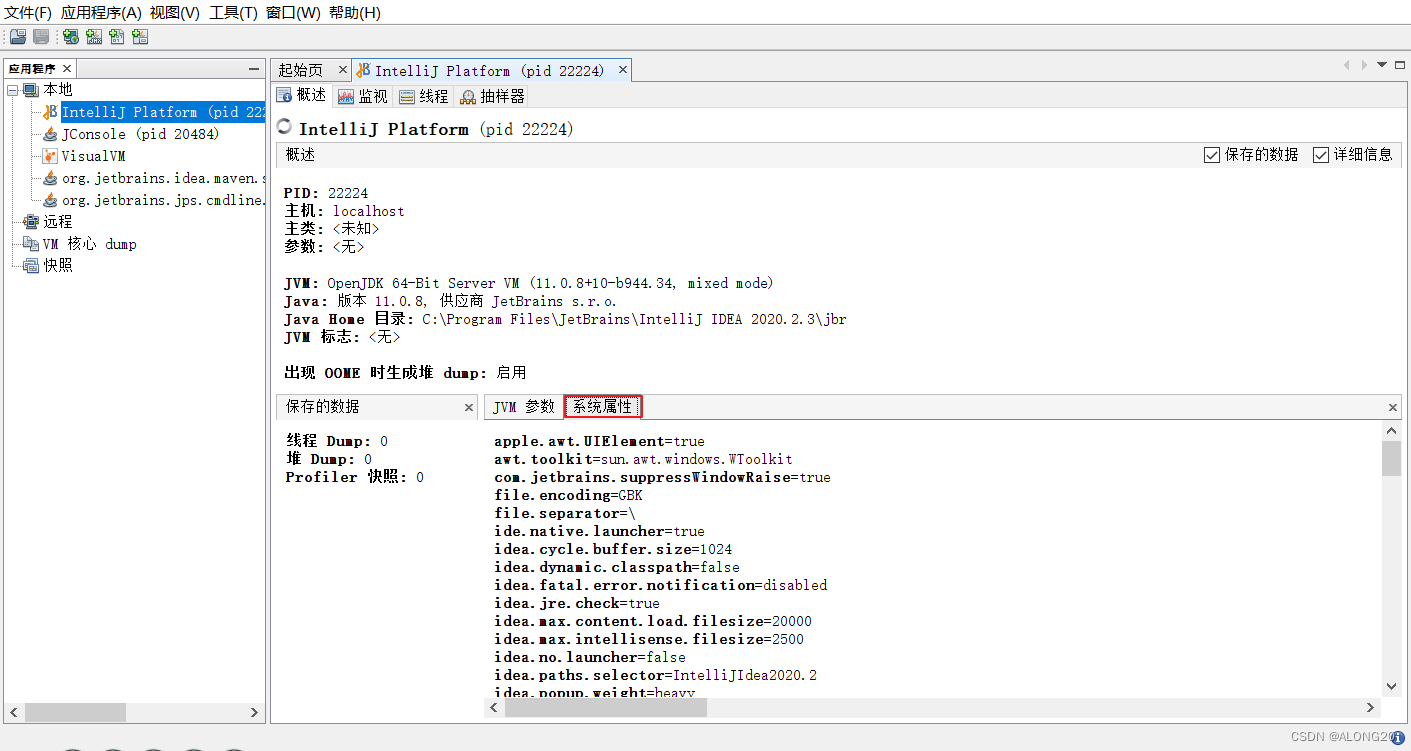Select the JConsole (pid 20484) Java icon
Screen dimensions: 1411x751
tap(50, 134)
